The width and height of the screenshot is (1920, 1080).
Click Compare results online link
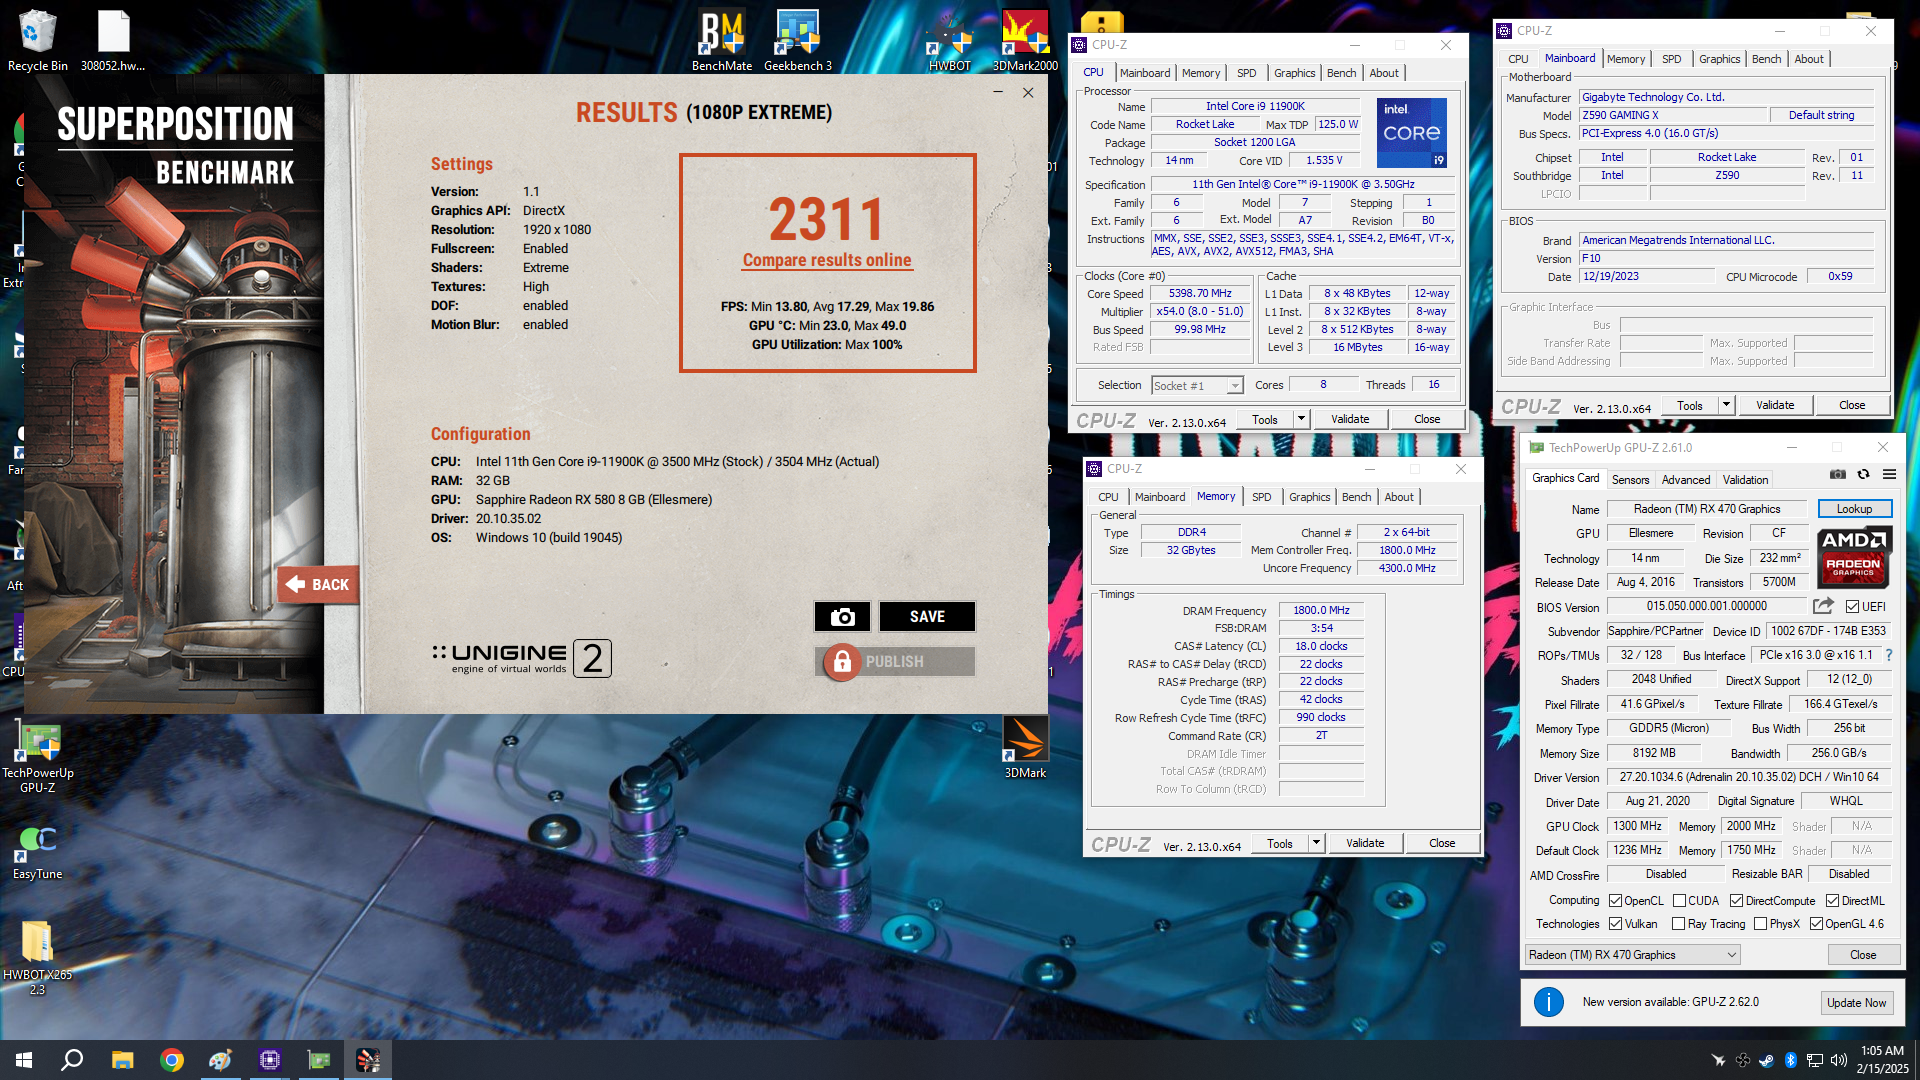pyautogui.click(x=827, y=260)
